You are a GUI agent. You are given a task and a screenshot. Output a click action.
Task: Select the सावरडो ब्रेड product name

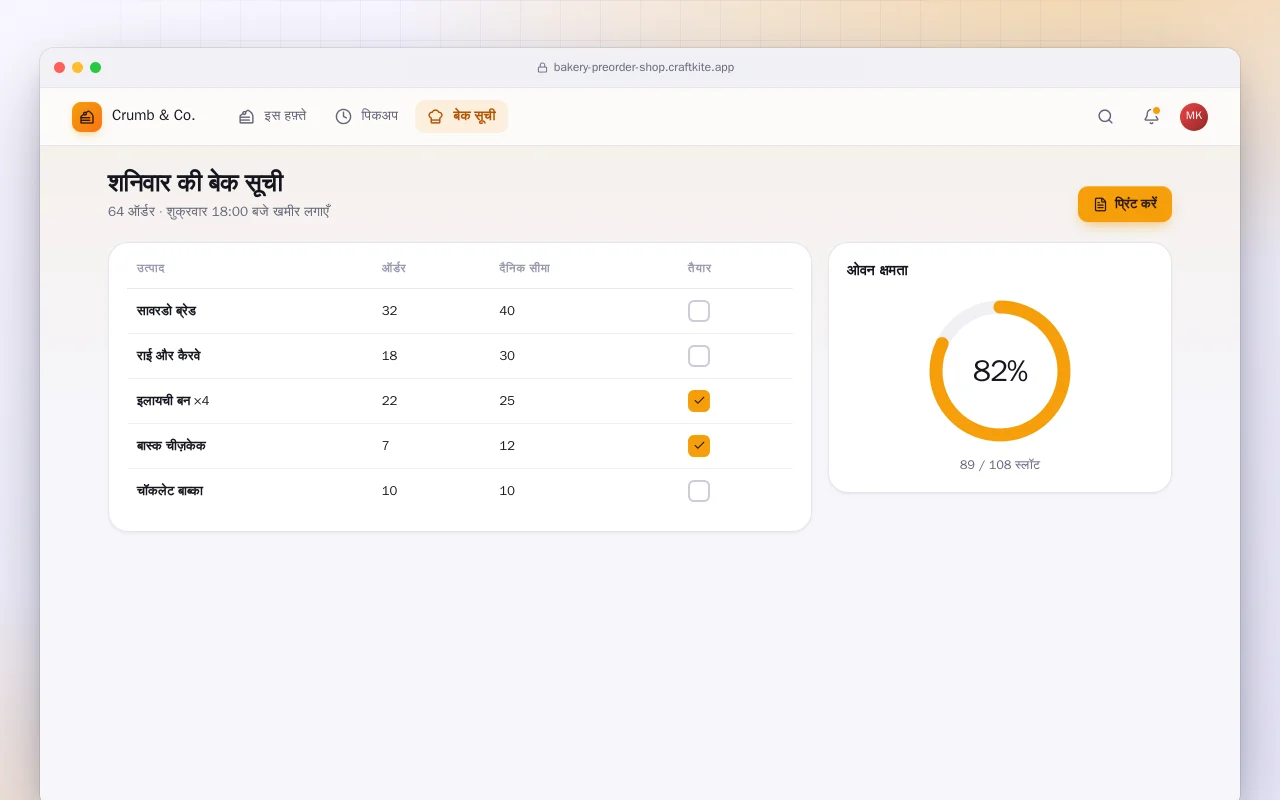(x=166, y=311)
